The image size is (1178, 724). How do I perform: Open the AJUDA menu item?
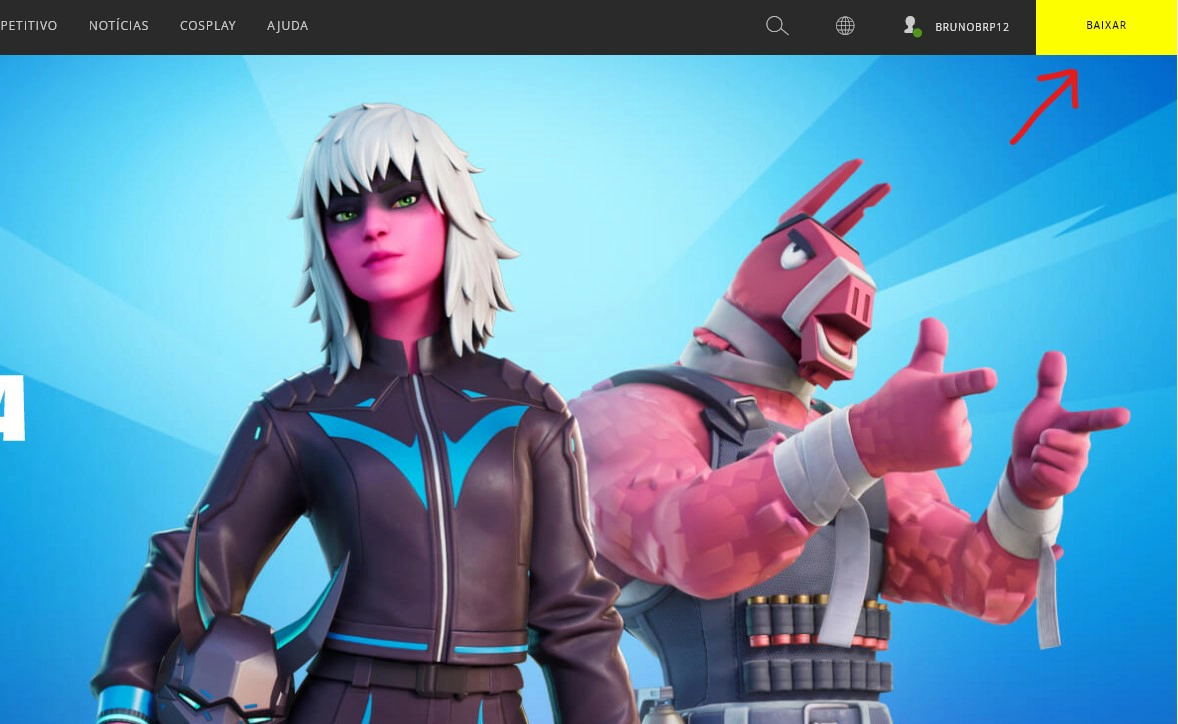pos(287,26)
